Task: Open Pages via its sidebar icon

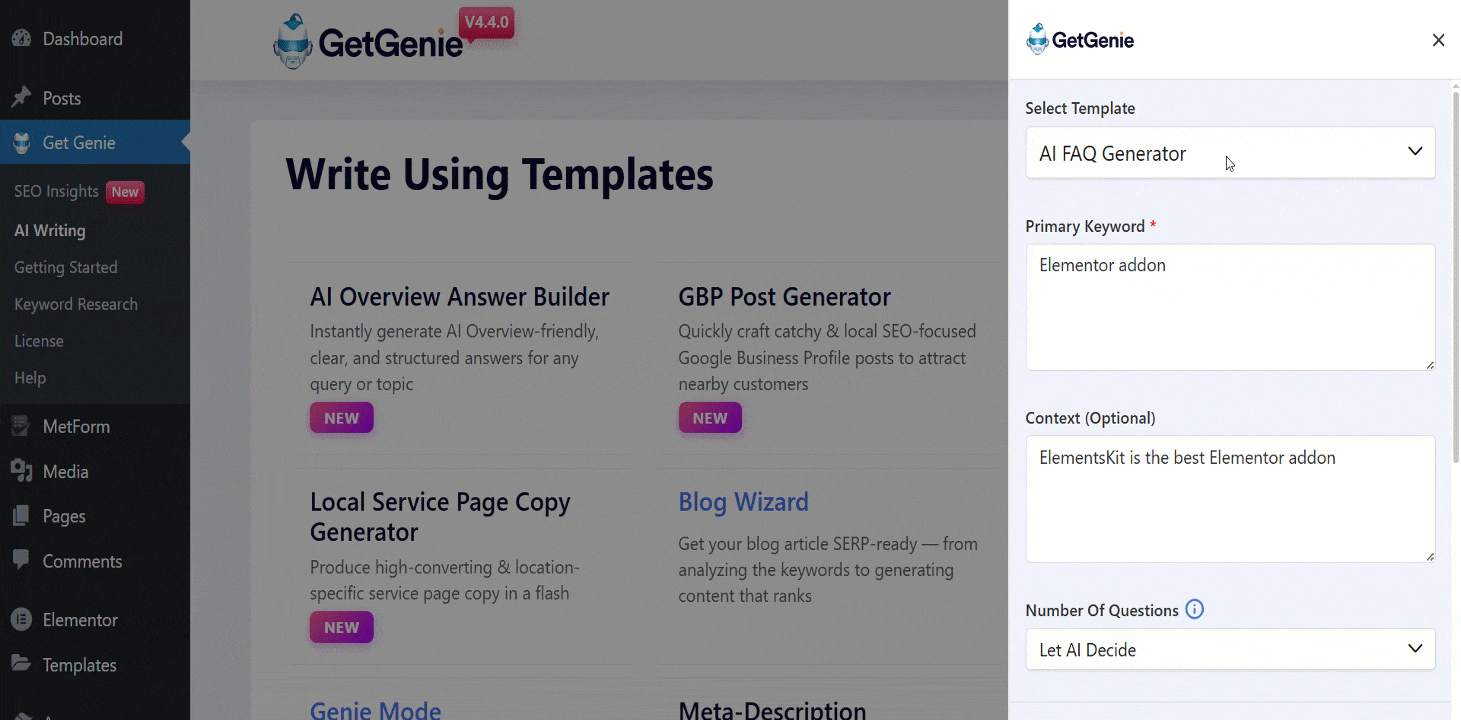Action: pyautogui.click(x=20, y=515)
